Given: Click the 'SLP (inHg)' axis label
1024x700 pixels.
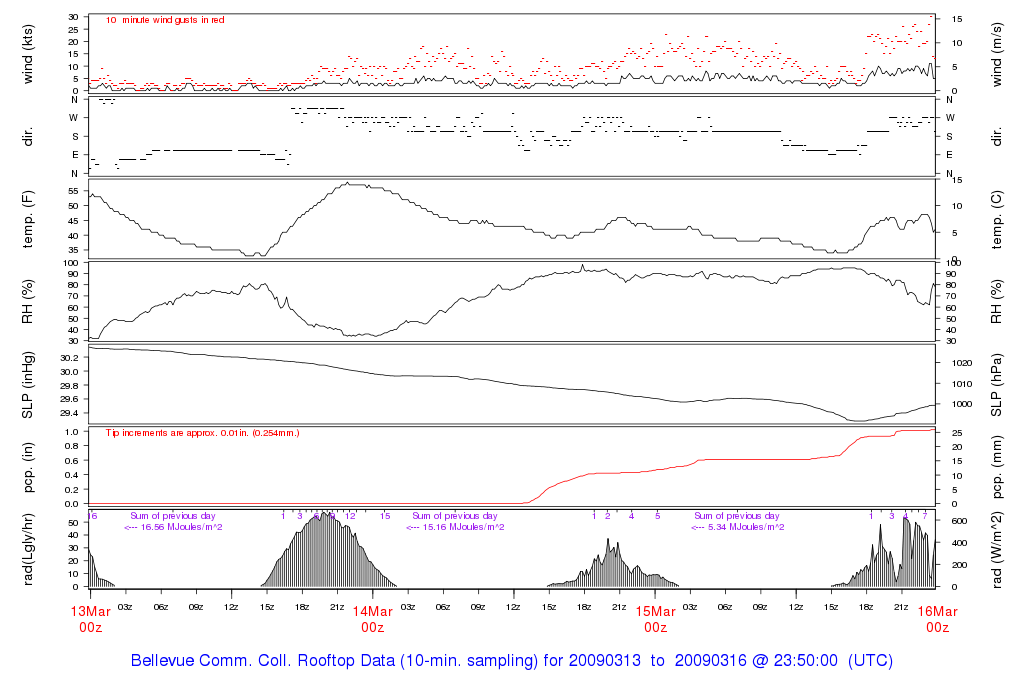Looking at the screenshot, I should [x=27, y=385].
